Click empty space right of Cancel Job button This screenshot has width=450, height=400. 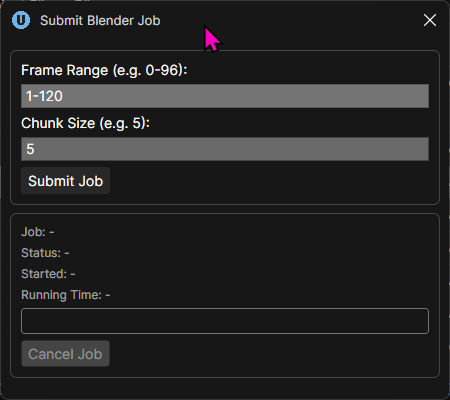click(x=267, y=354)
